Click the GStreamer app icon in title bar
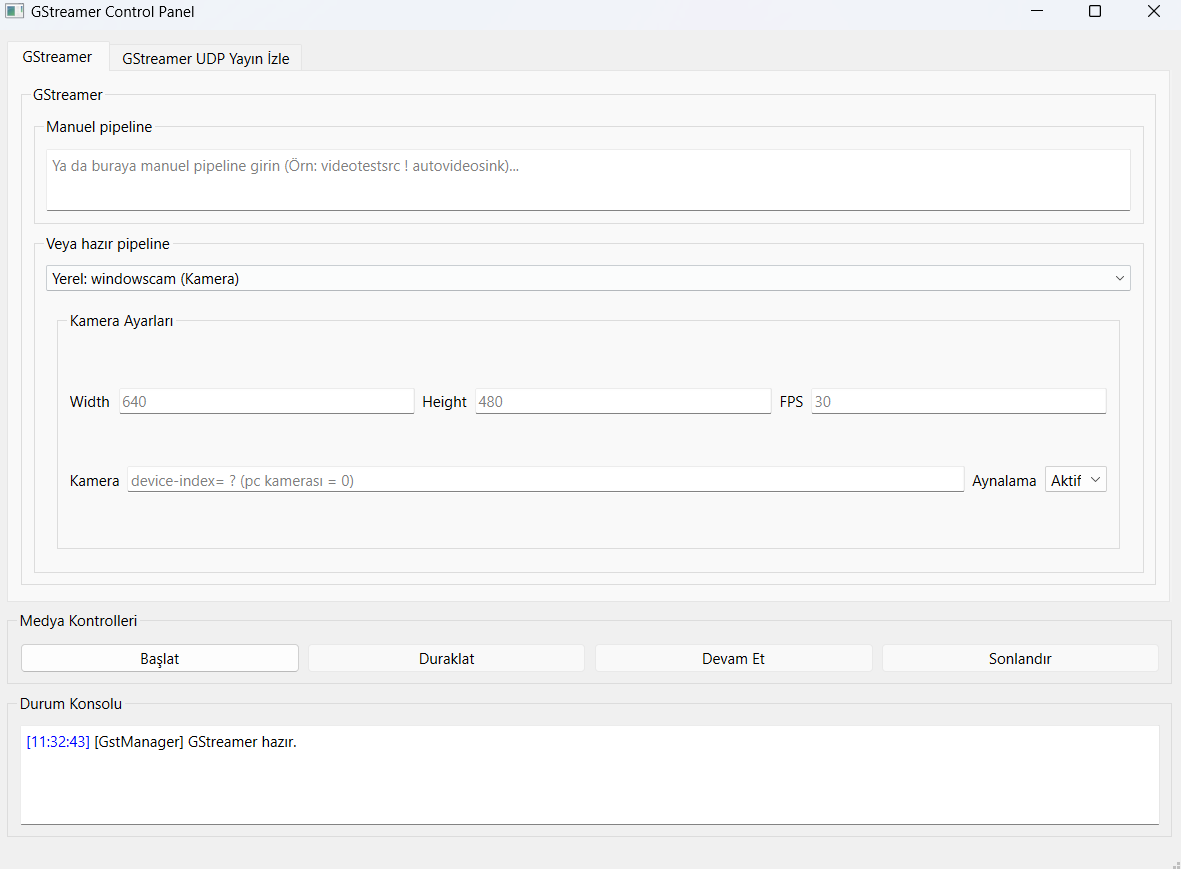 coord(14,12)
